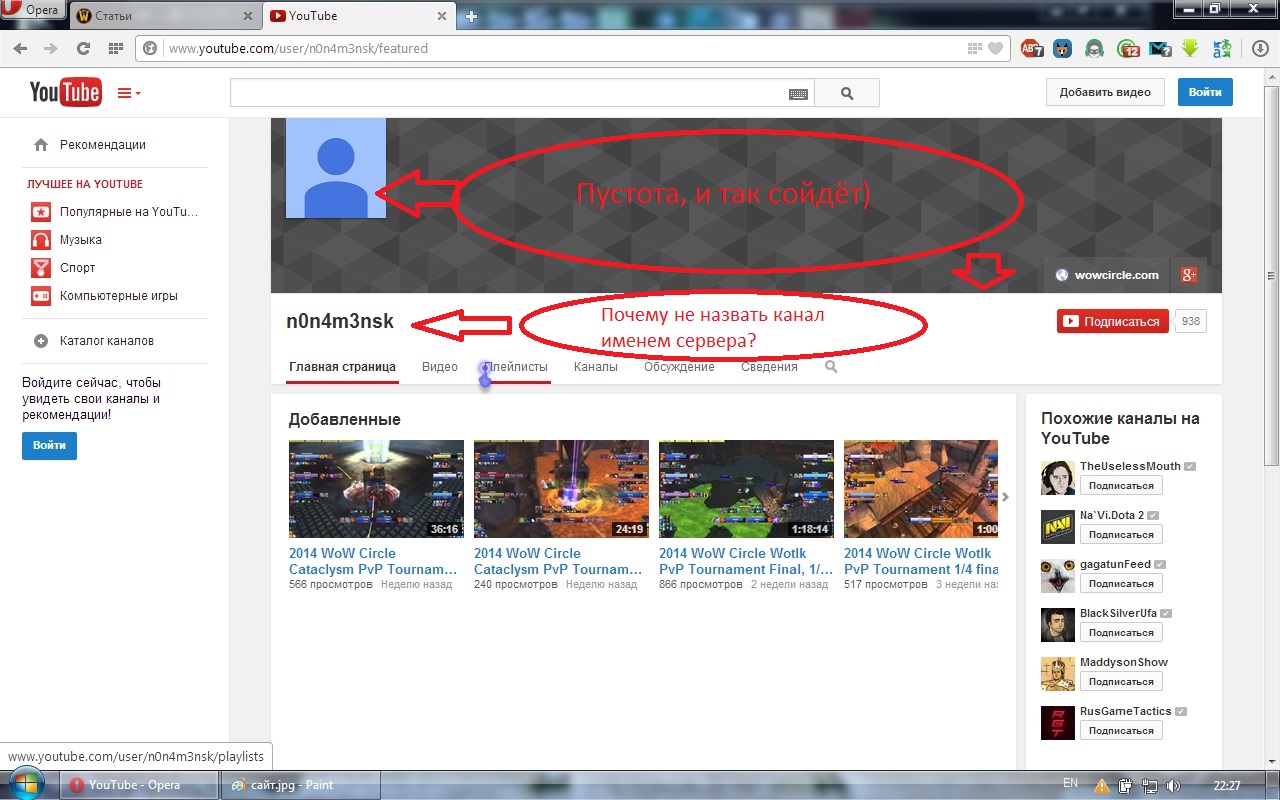Click the red Подписаться subscribe button
Screen dimensions: 1280x800
pos(1112,321)
